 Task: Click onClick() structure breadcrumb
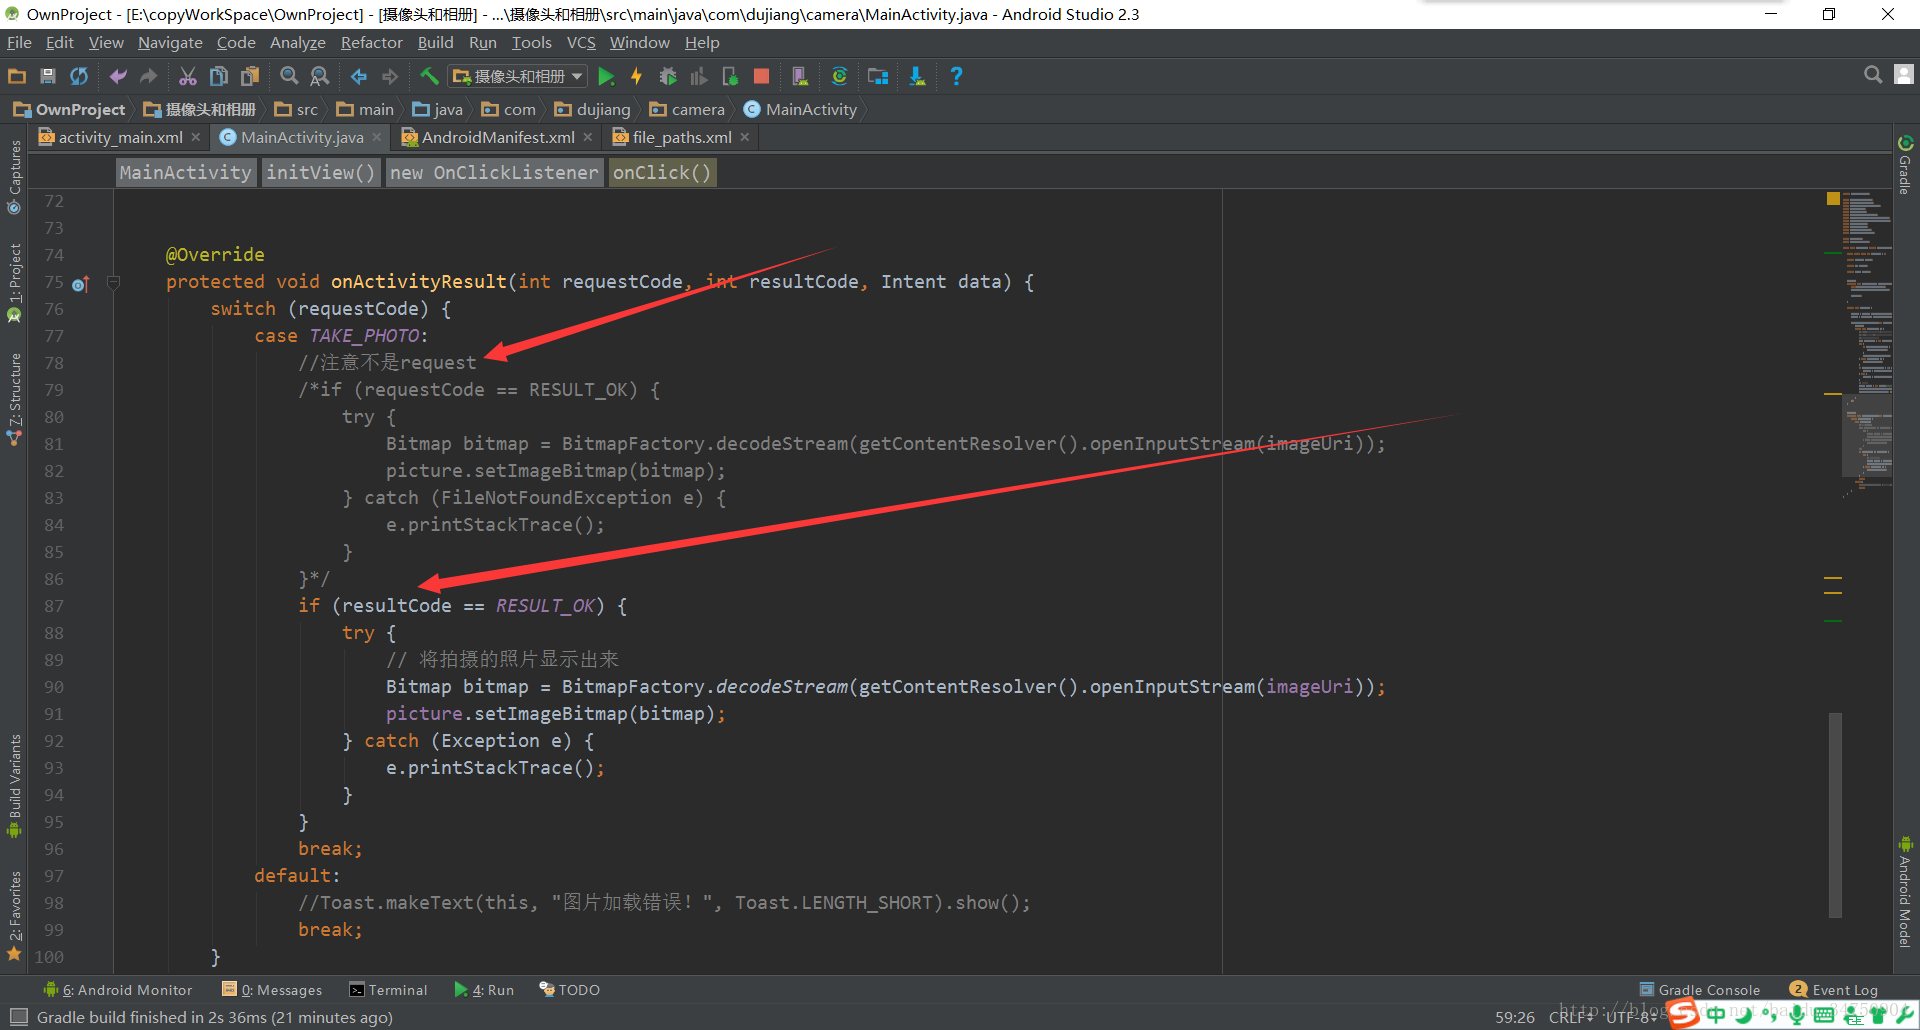(662, 172)
